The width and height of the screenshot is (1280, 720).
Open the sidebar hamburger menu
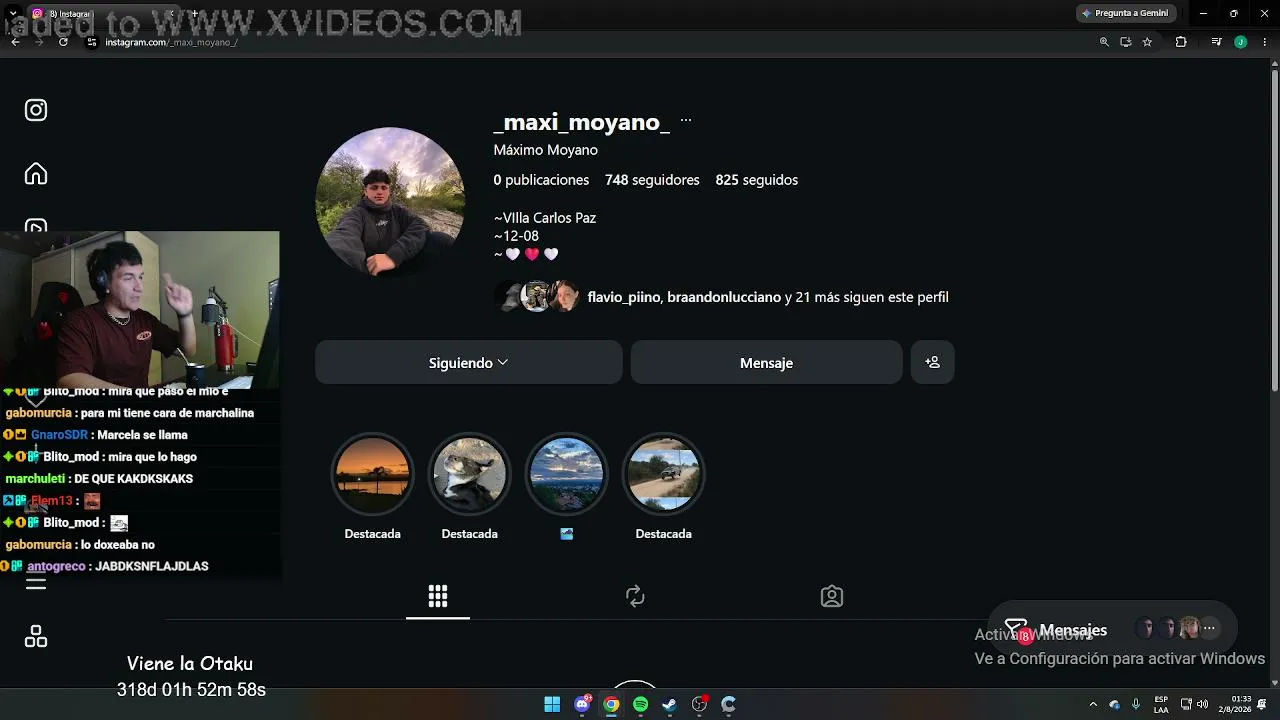coord(36,584)
